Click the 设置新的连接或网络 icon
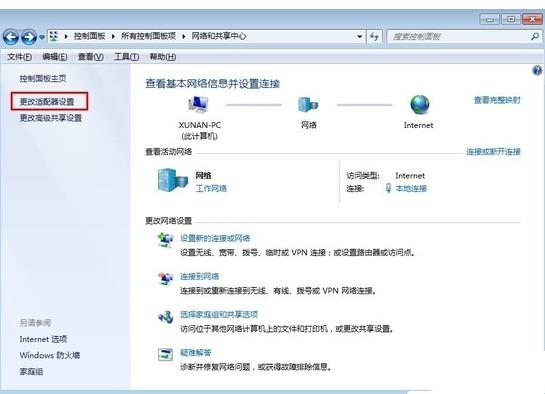 coord(165,240)
